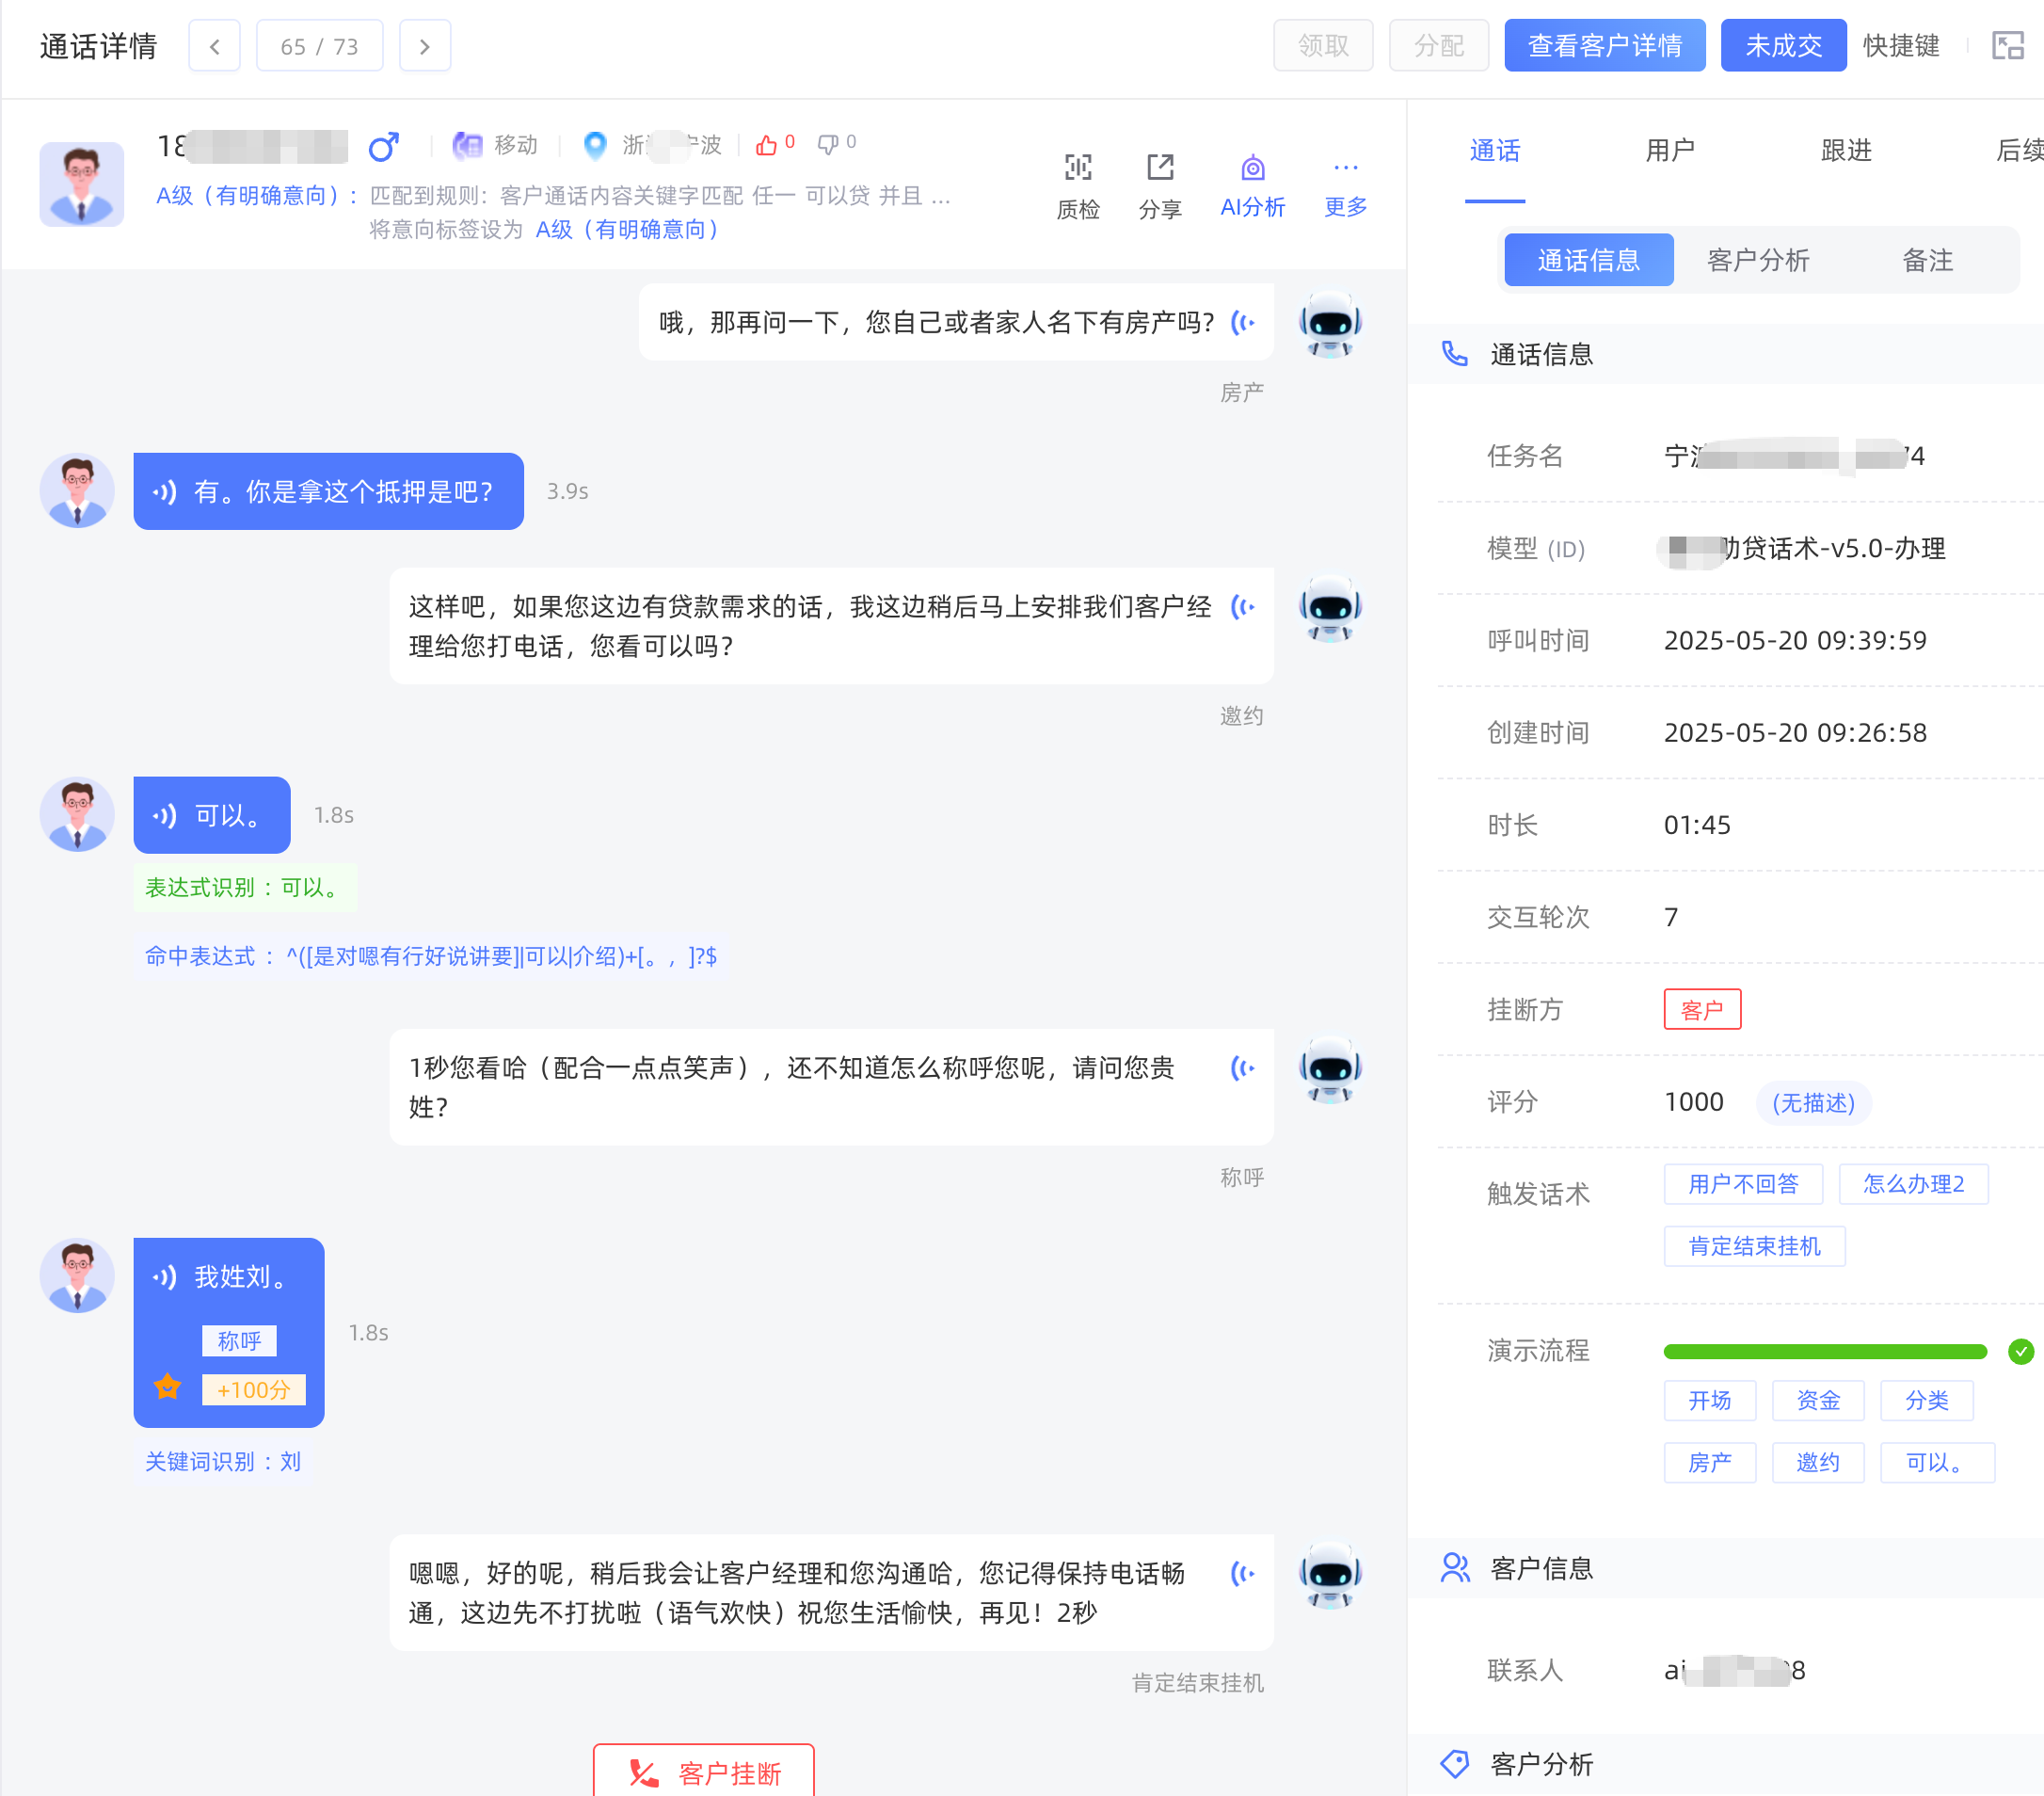Go to previous call record arrow
The image size is (2044, 1796).
click(214, 46)
